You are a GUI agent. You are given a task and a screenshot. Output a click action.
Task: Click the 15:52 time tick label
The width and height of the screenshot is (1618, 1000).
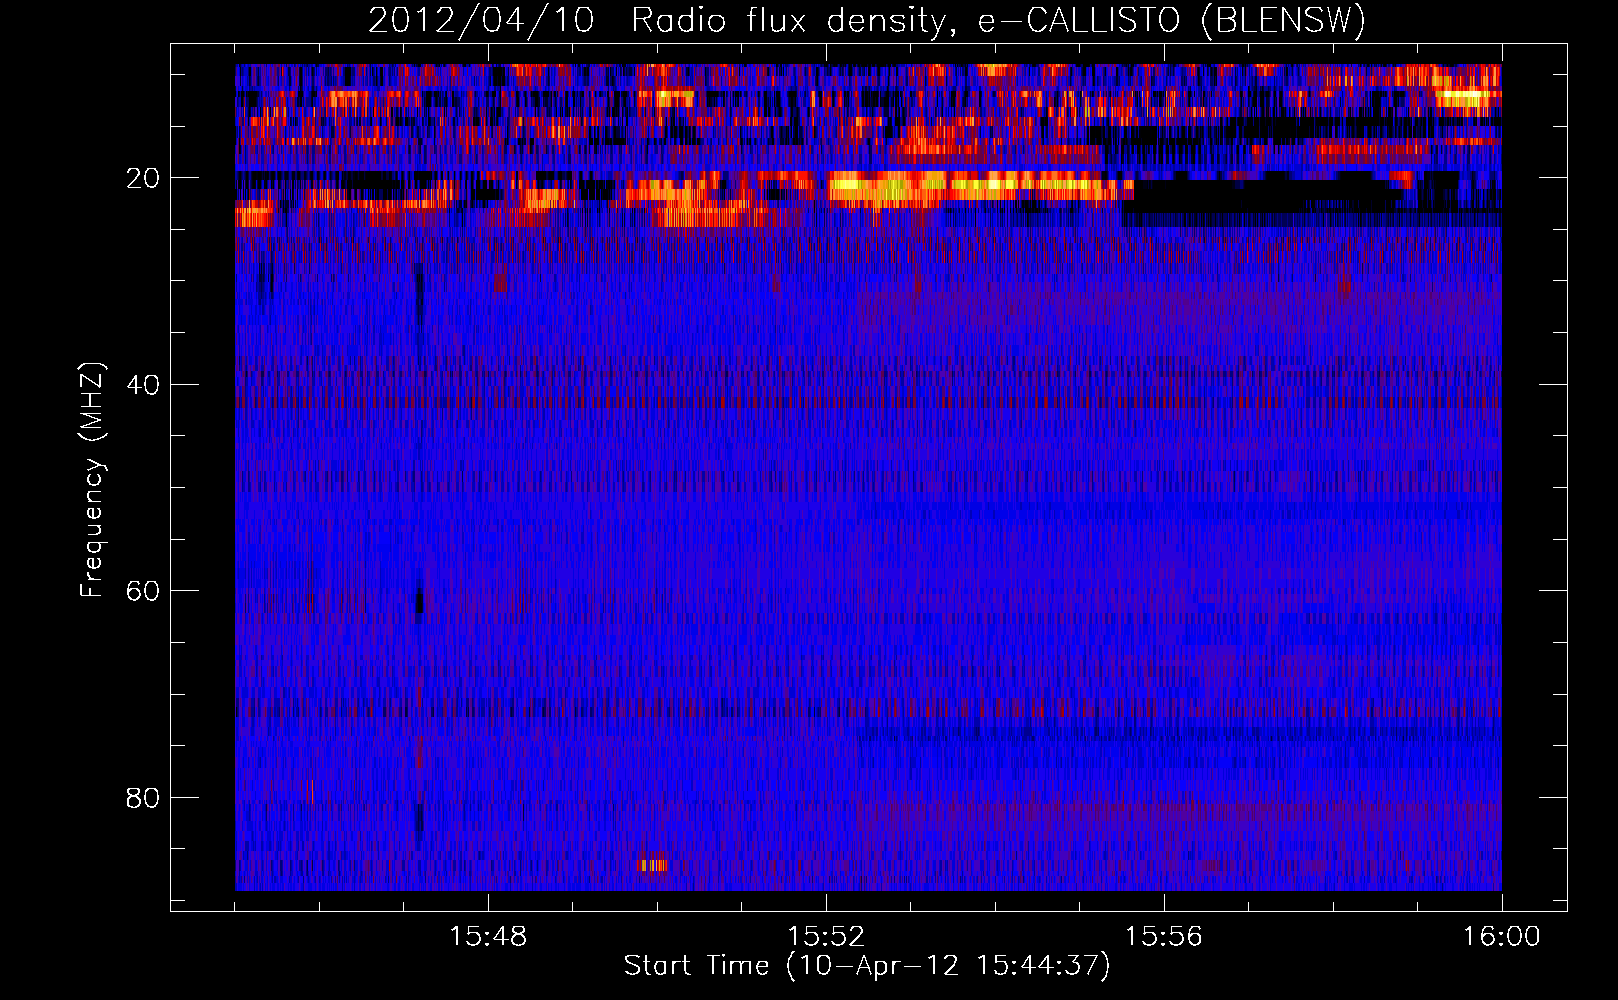826,937
